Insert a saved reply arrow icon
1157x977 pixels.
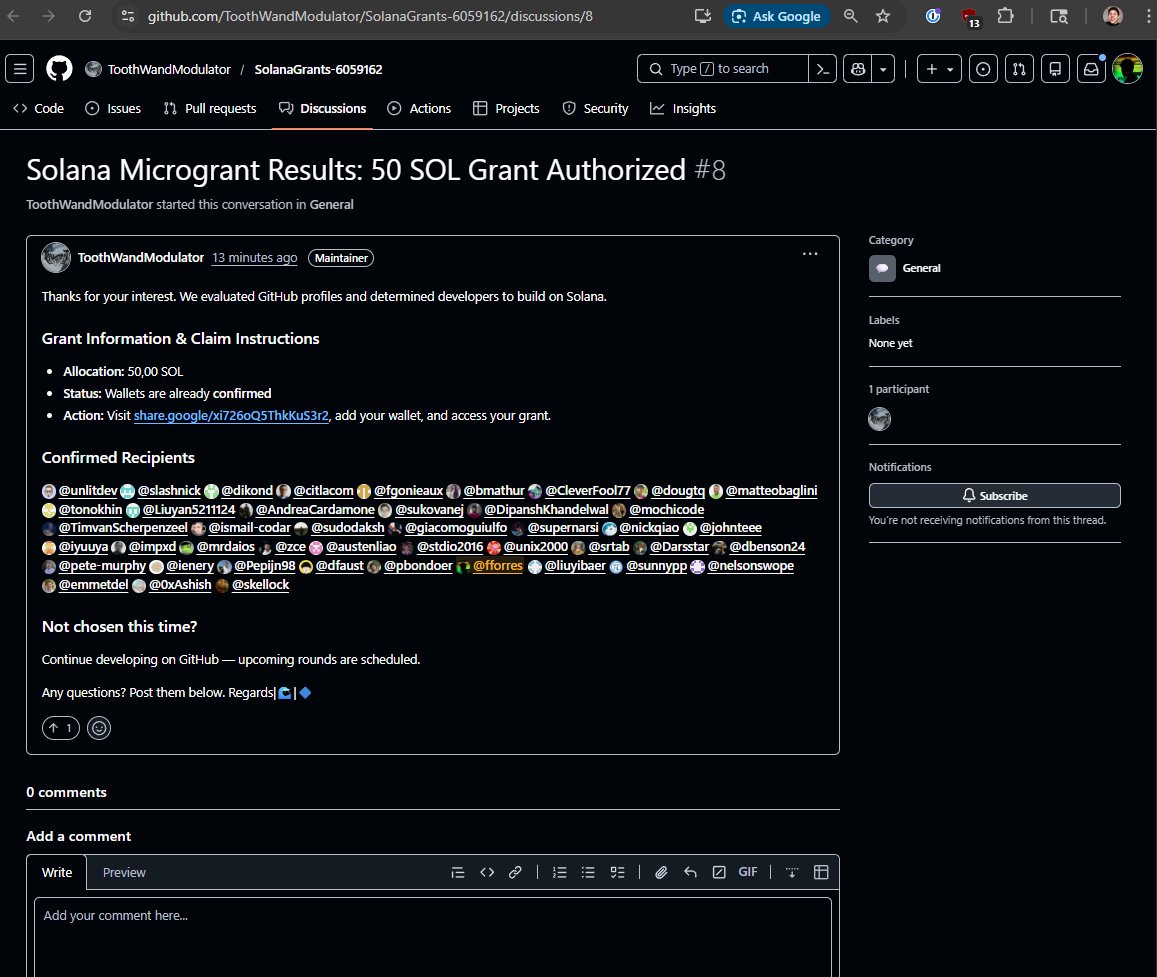pyautogui.click(x=690, y=872)
